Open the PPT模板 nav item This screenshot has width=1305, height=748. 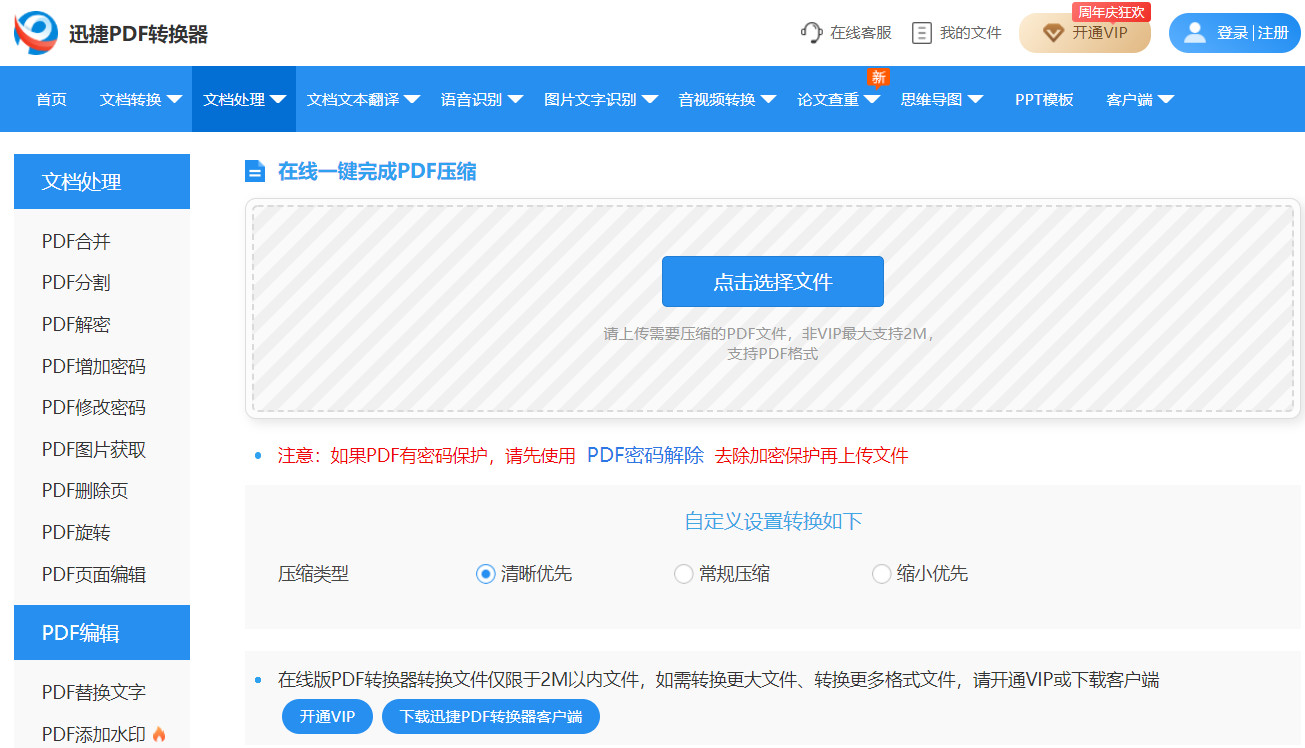[x=1044, y=99]
